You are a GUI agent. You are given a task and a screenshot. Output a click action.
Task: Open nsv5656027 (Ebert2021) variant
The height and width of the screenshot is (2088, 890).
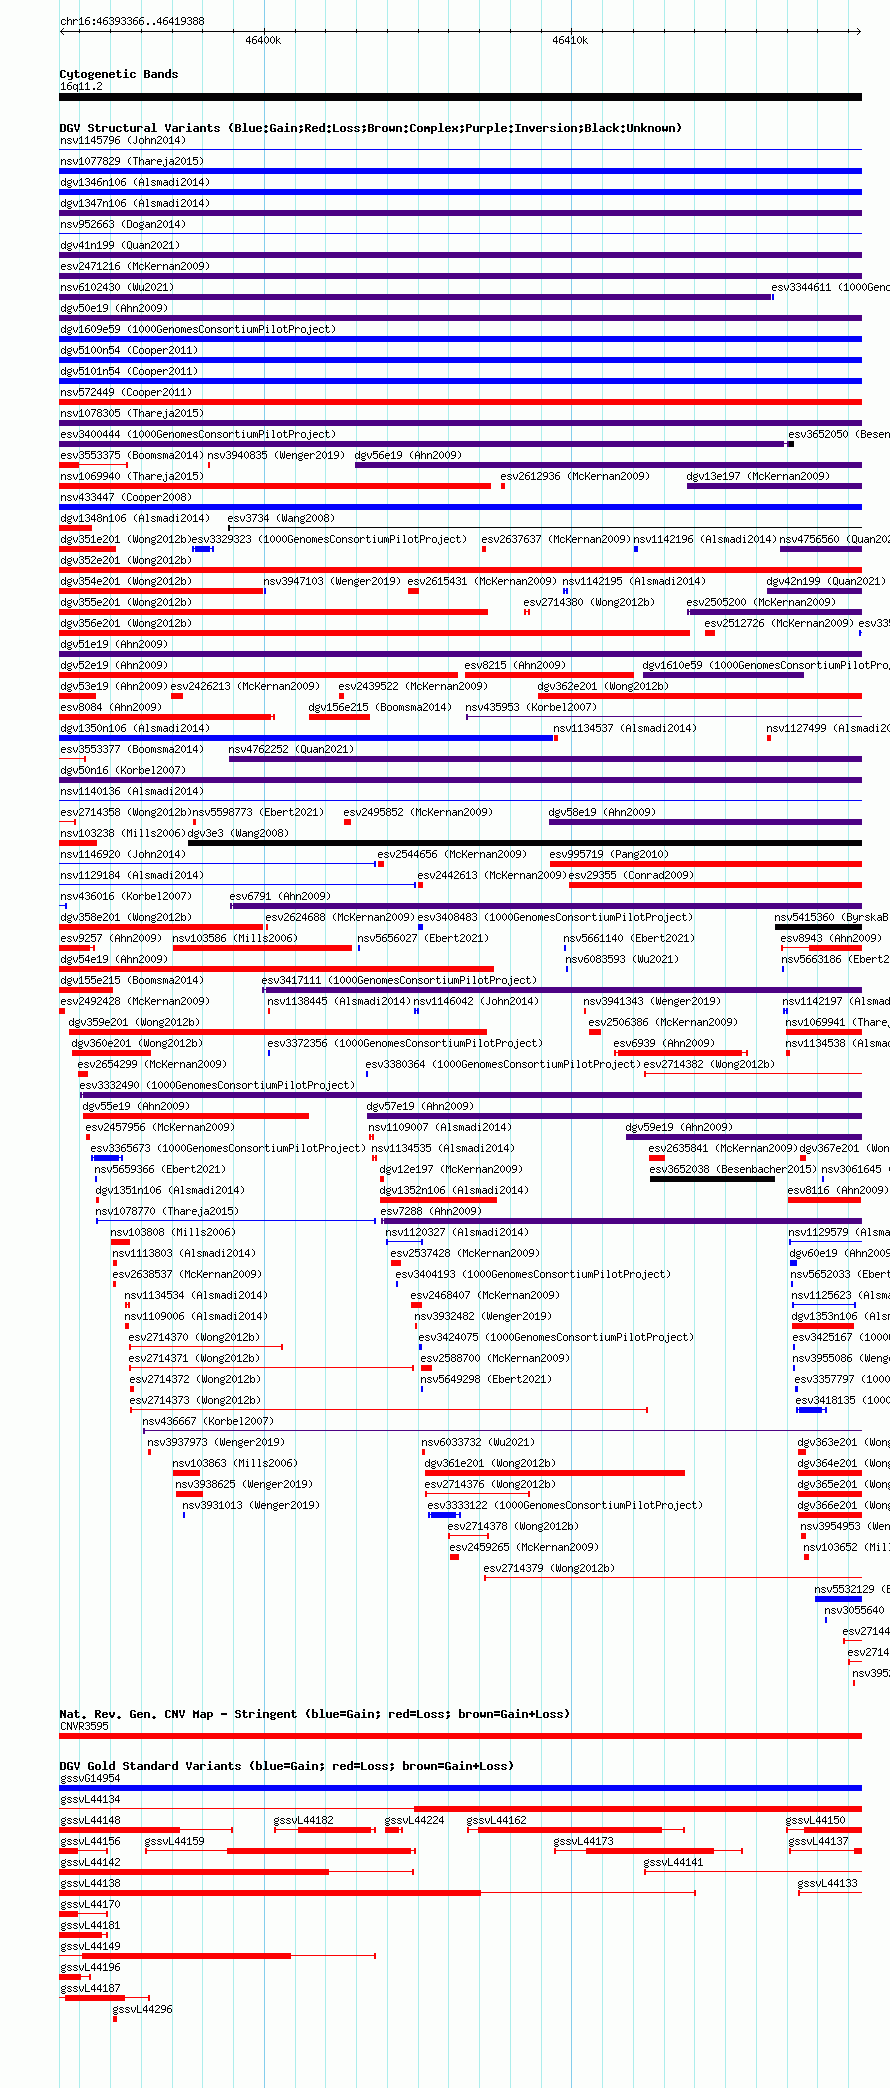coord(423,938)
